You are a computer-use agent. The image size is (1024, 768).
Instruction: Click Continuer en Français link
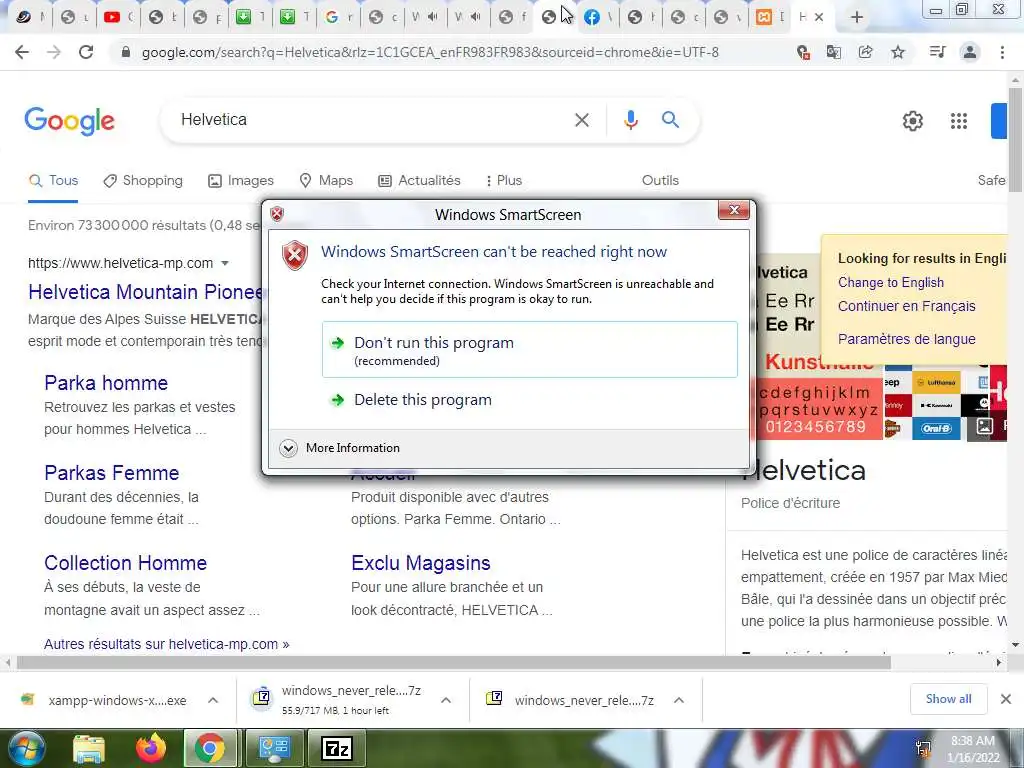906,306
